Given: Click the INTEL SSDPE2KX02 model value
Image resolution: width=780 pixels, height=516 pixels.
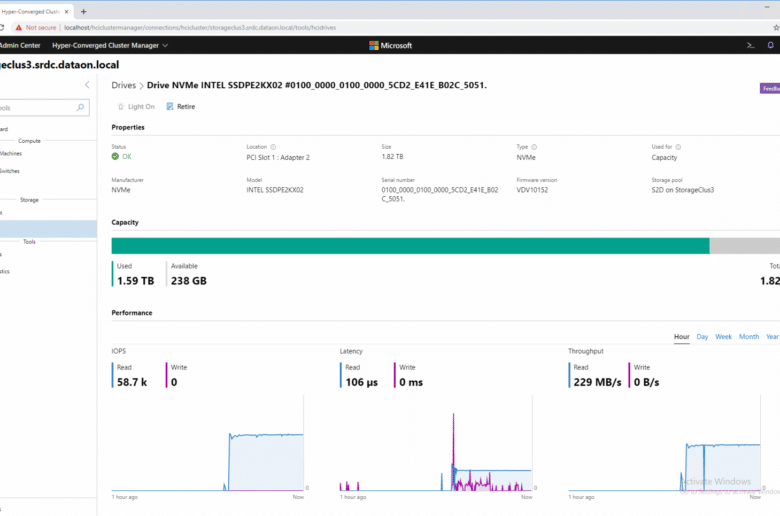Looking at the screenshot, I should click(275, 190).
